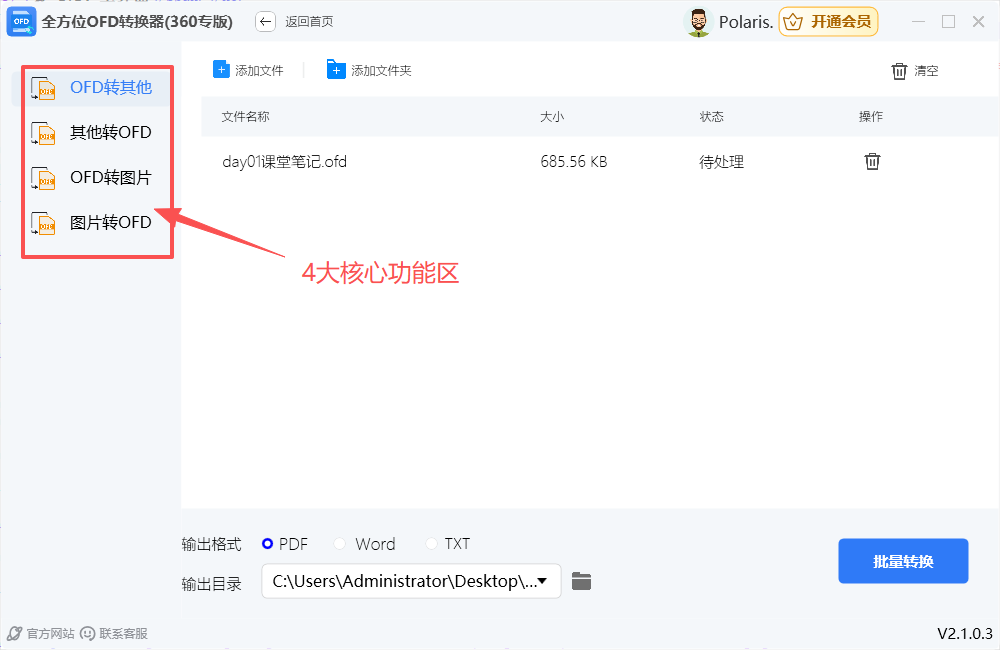
Task: Click the 批量转换 convert button
Action: pos(902,560)
